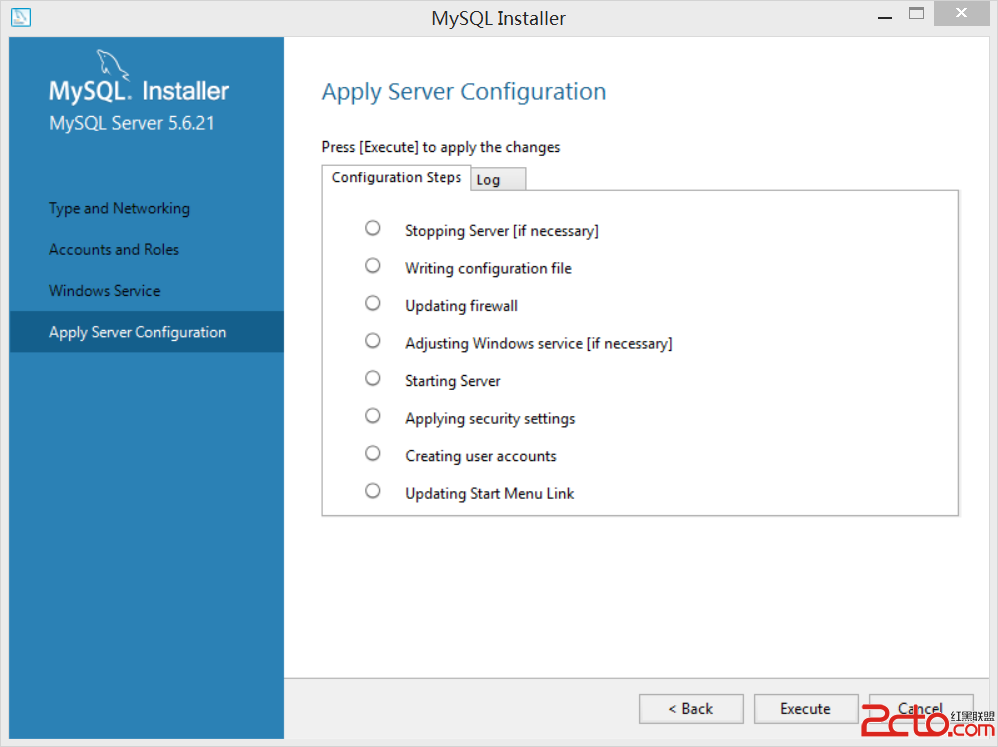Screen dimensions: 998x747
Task: Close the MySQL Installer window
Action: pos(961,13)
